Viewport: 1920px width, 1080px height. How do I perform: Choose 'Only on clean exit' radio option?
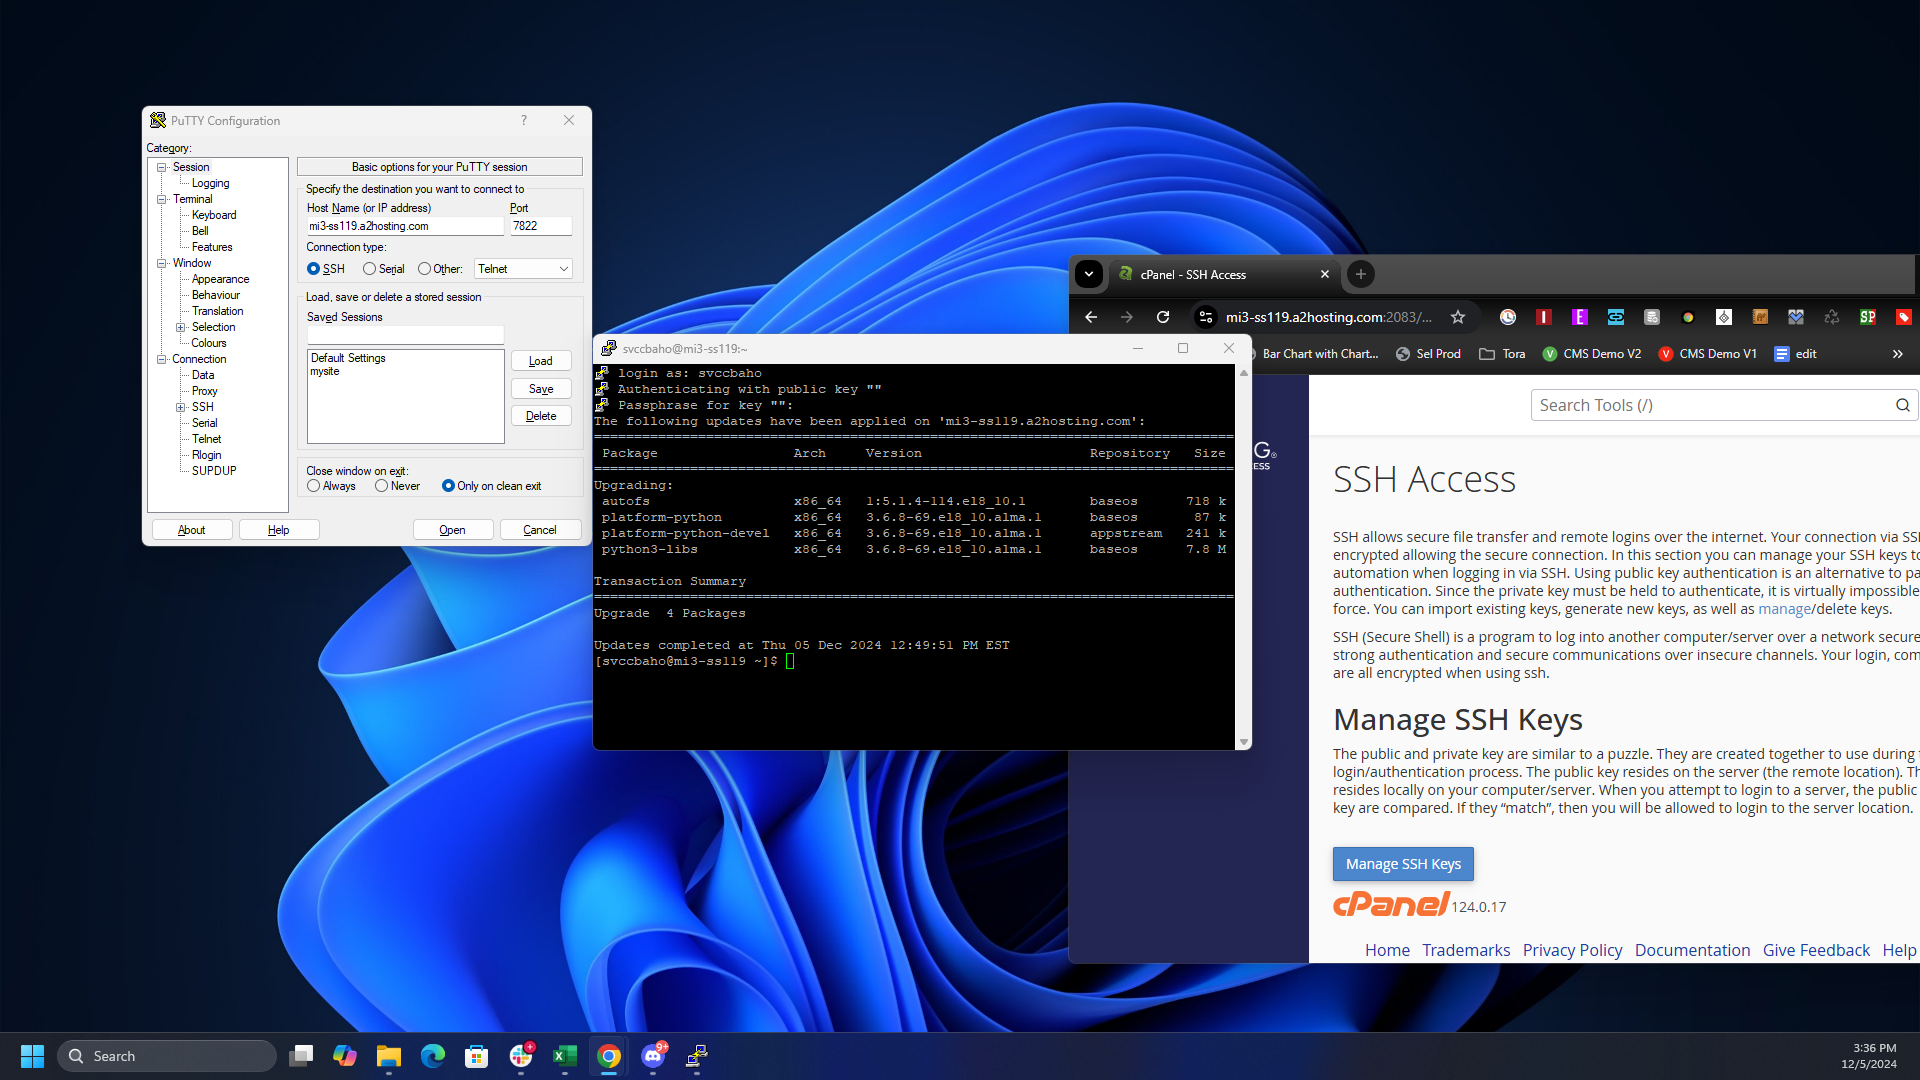pos(448,486)
